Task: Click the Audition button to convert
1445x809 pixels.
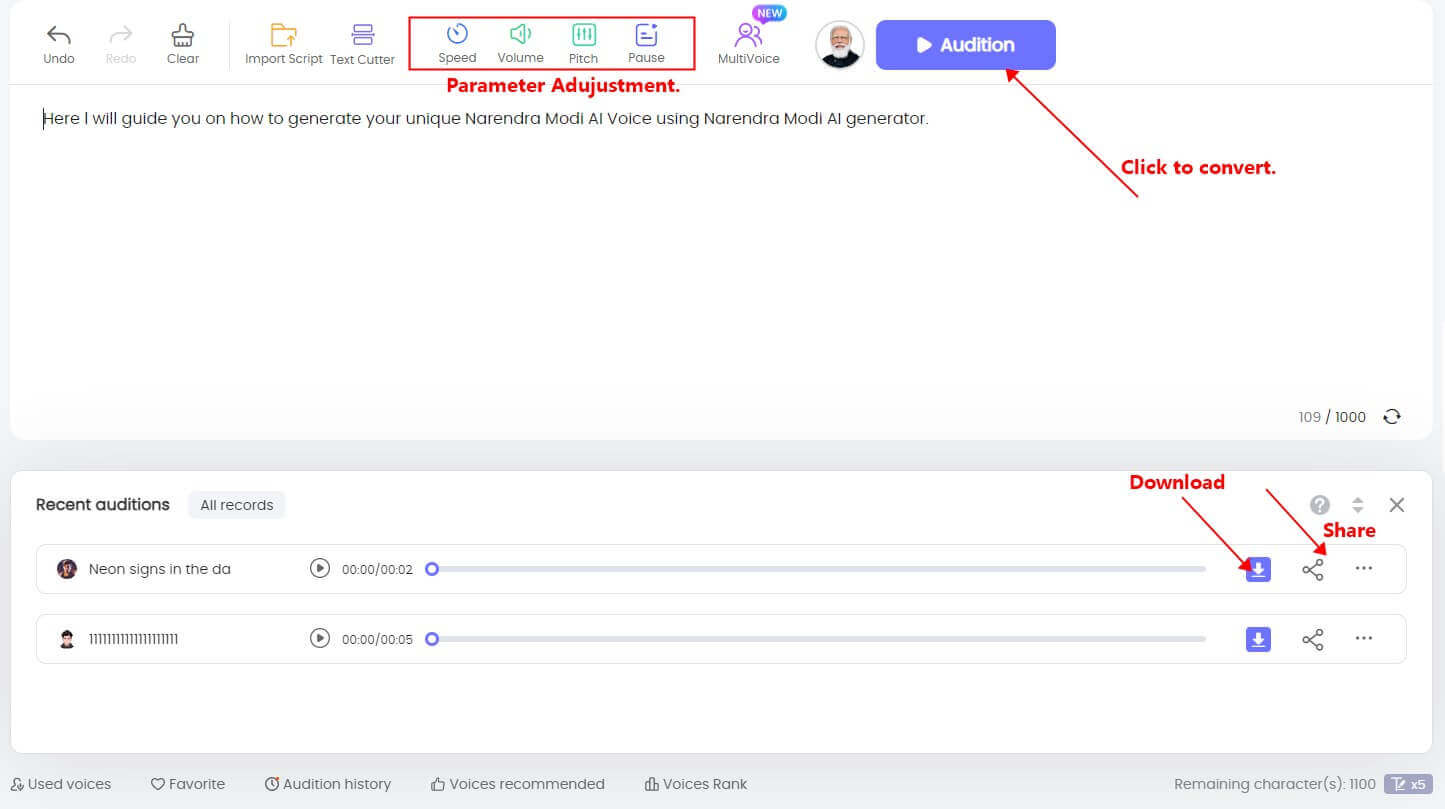Action: (965, 45)
